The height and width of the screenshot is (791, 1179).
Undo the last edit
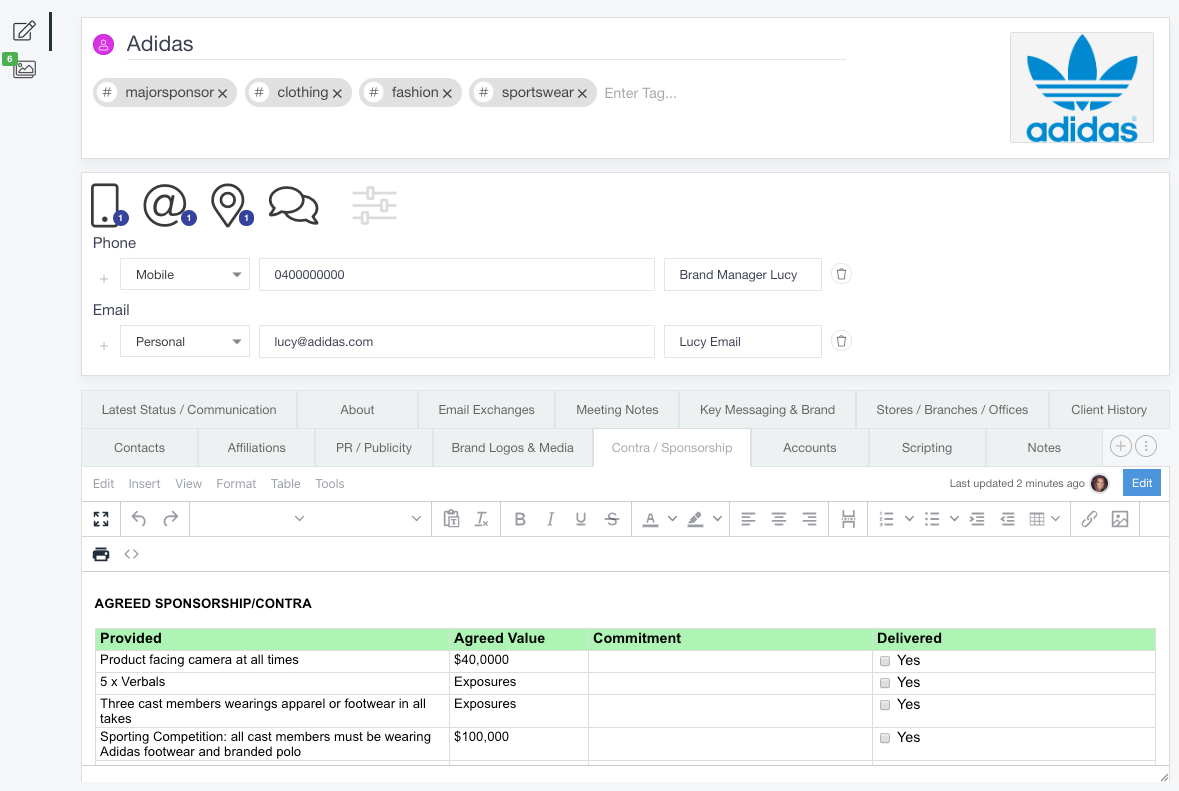[x=138, y=518]
